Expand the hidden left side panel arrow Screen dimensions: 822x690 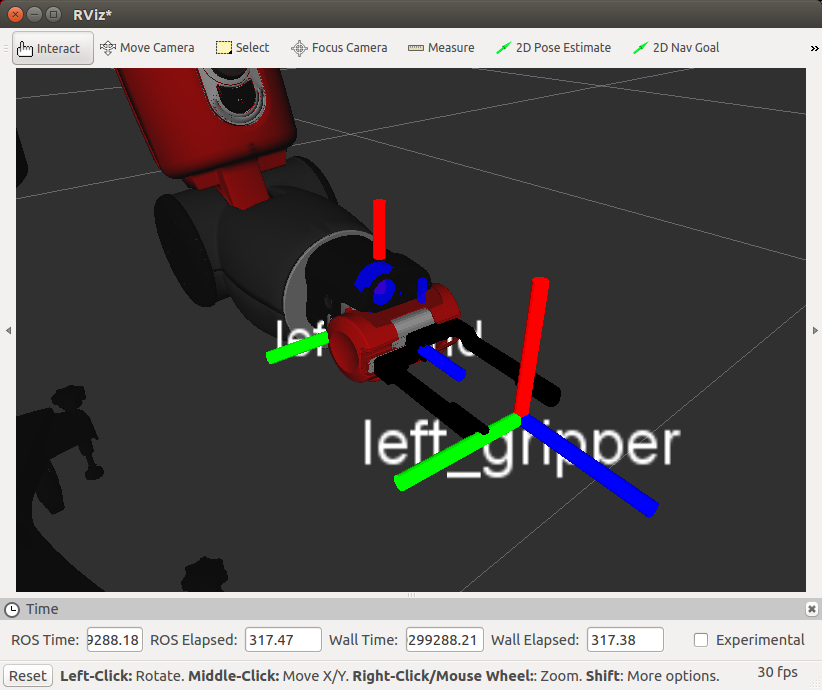(x=8, y=330)
